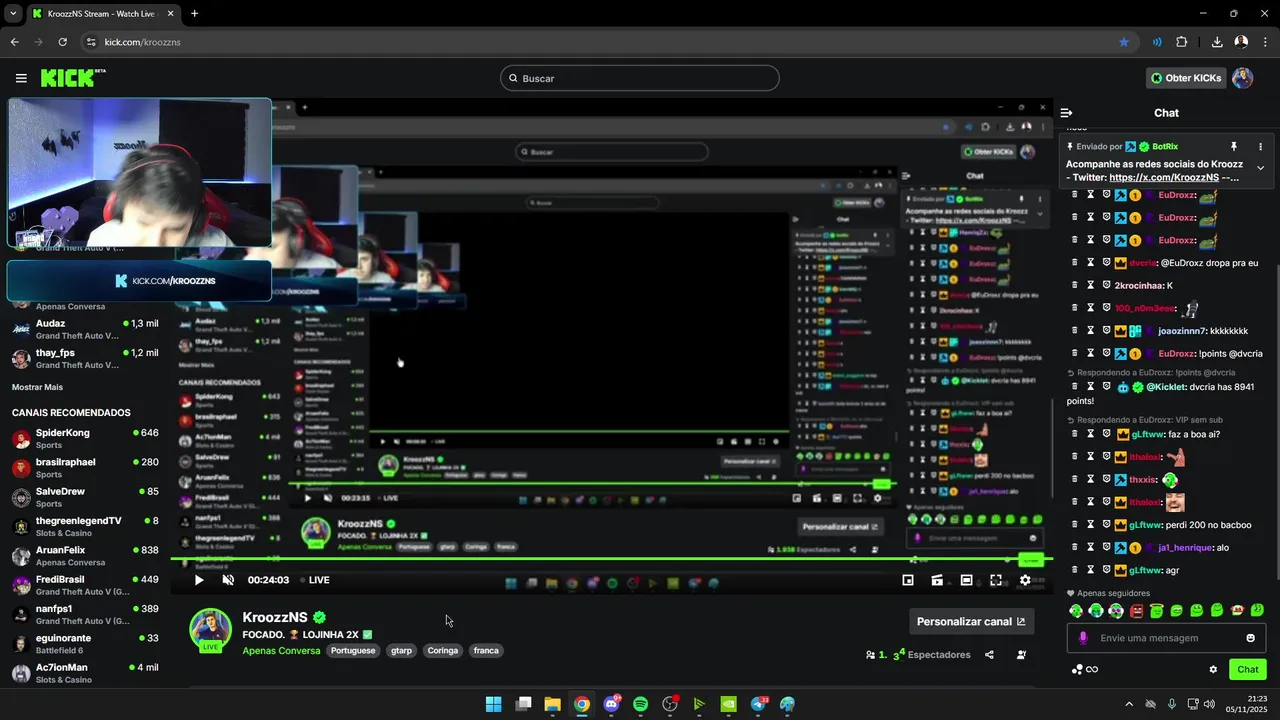
Task: Click the KICK logo
Action: pyautogui.click(x=73, y=78)
